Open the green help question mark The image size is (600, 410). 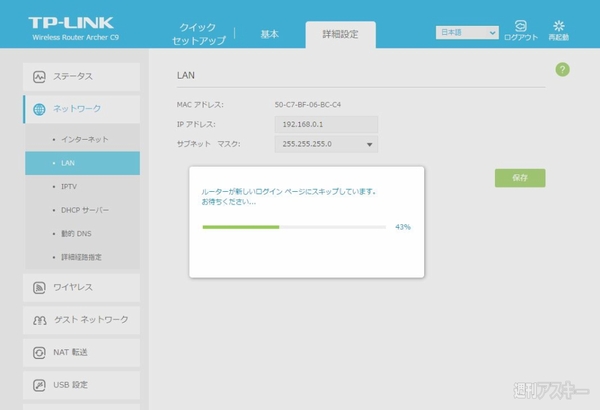pos(562,70)
